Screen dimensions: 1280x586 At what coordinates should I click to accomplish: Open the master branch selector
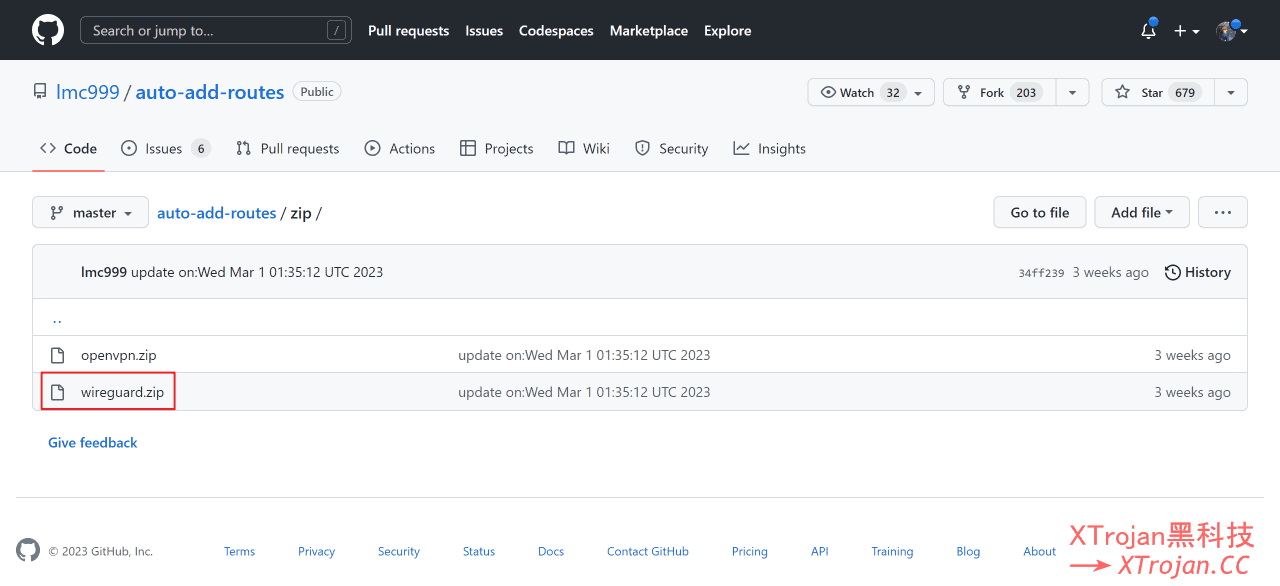[90, 212]
